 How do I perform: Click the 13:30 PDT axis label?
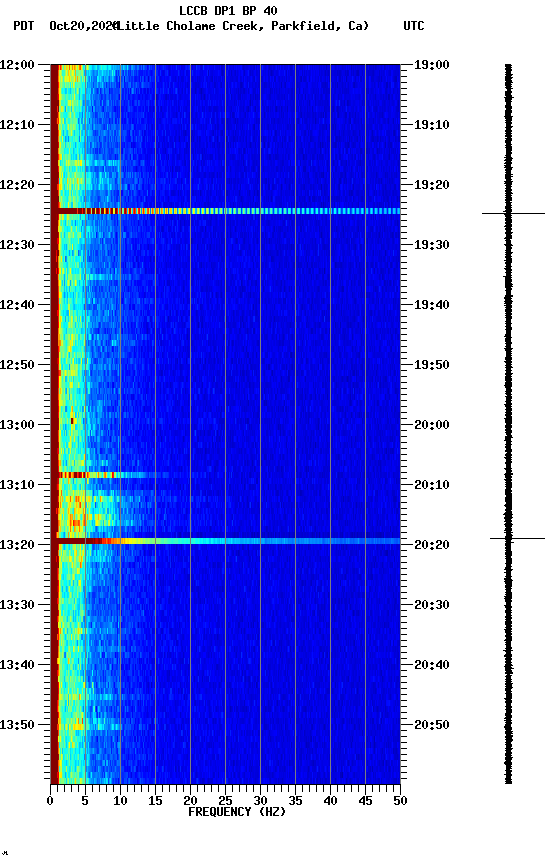coord(17,606)
